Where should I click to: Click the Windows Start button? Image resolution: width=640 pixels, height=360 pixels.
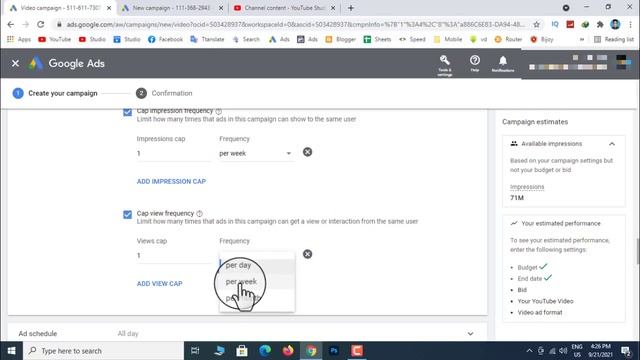pyautogui.click(x=11, y=351)
